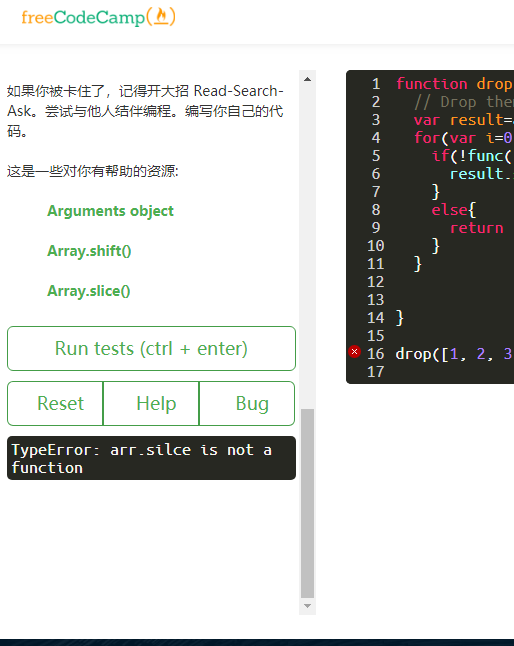Report an issue with Bug button

(247, 403)
